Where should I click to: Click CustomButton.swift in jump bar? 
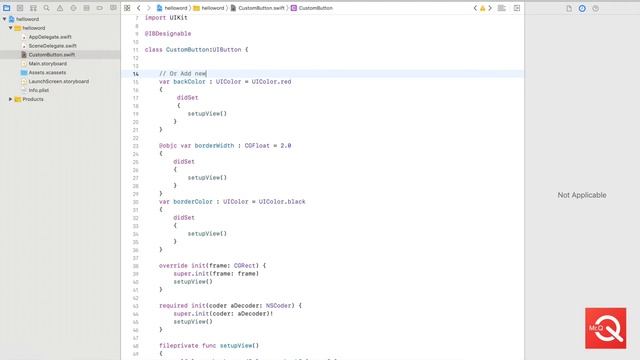(257, 8)
